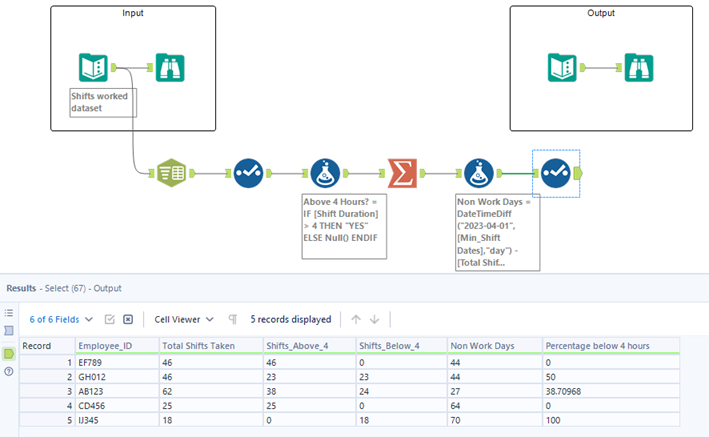Open the Results help question mark icon

click(x=9, y=372)
